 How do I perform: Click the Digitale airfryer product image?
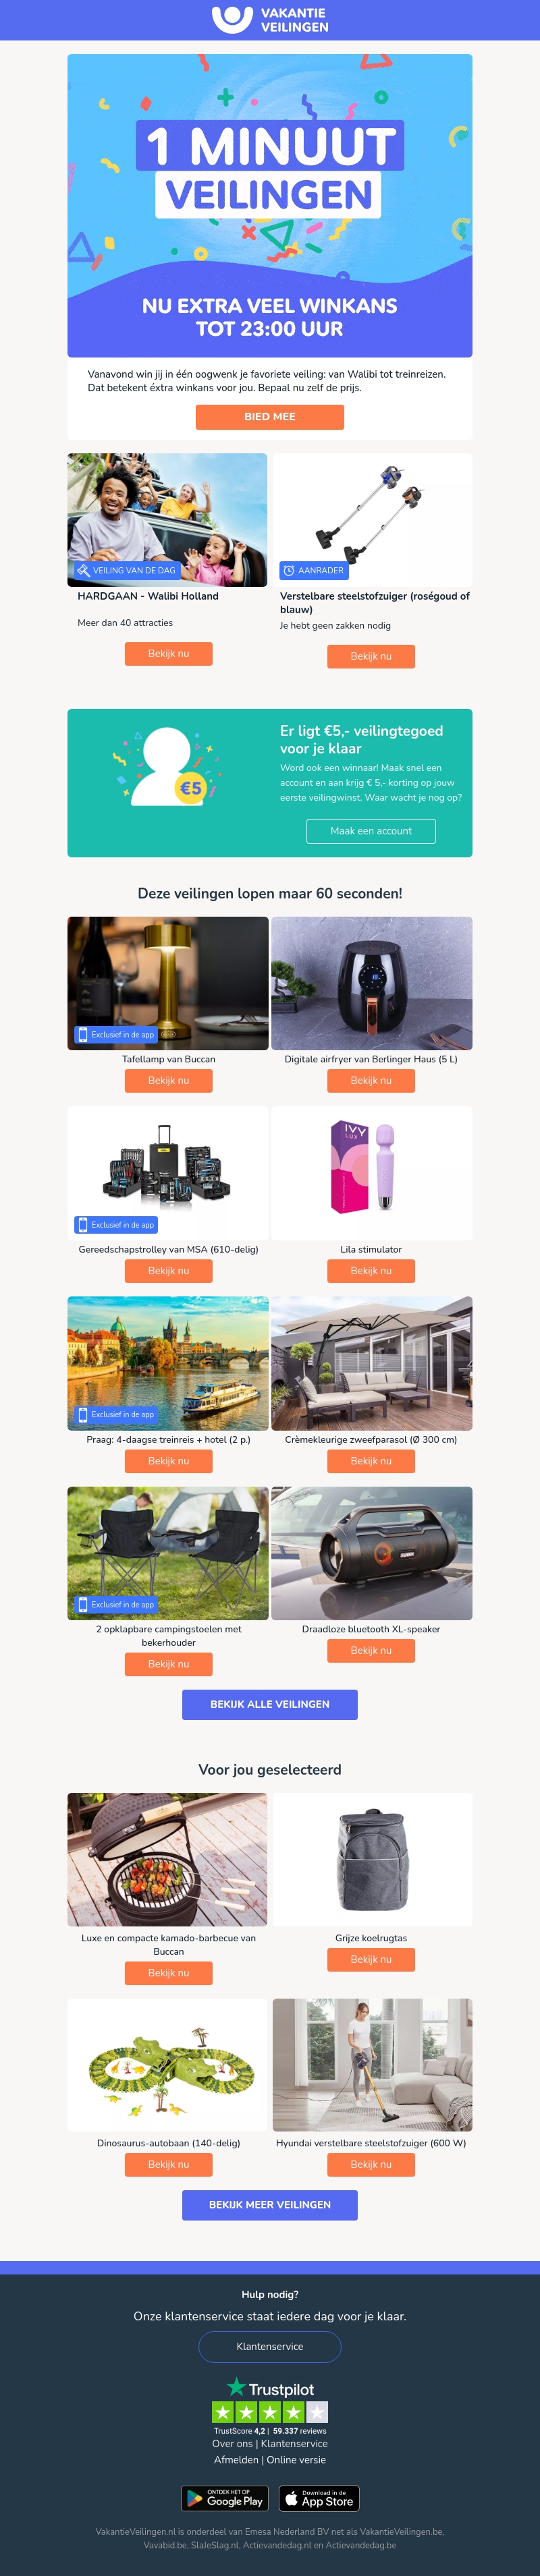(x=372, y=983)
